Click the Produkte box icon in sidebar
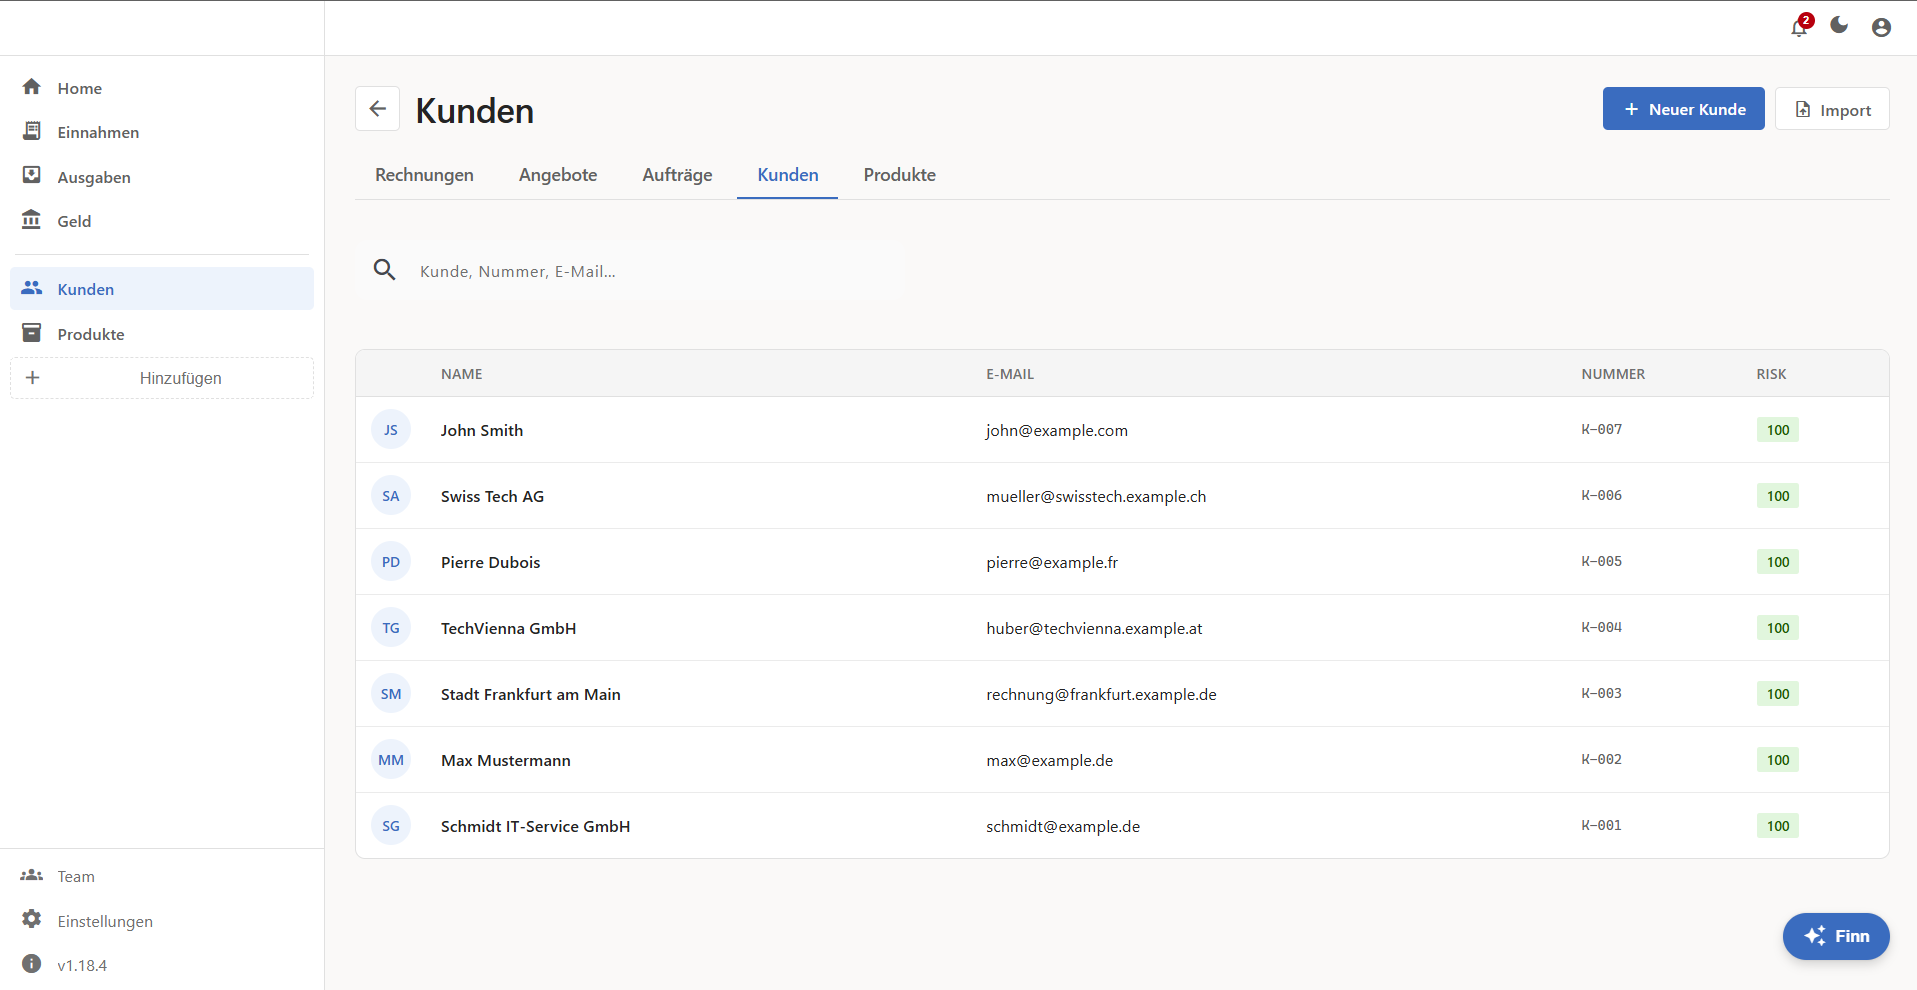Image resolution: width=1917 pixels, height=990 pixels. pos(32,333)
